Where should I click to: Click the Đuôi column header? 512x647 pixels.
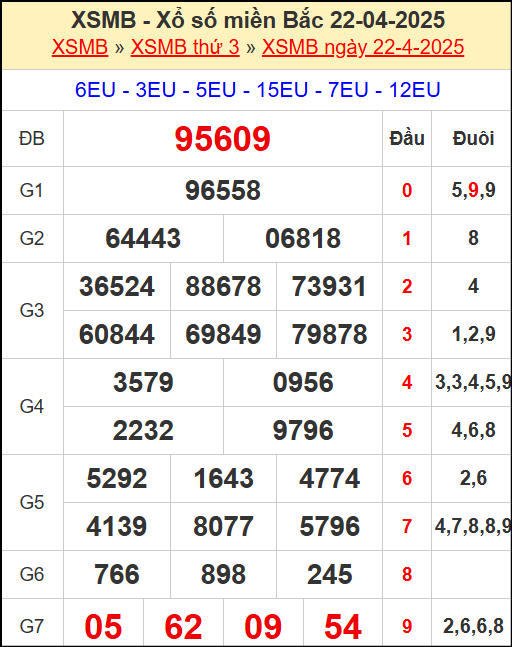473,138
